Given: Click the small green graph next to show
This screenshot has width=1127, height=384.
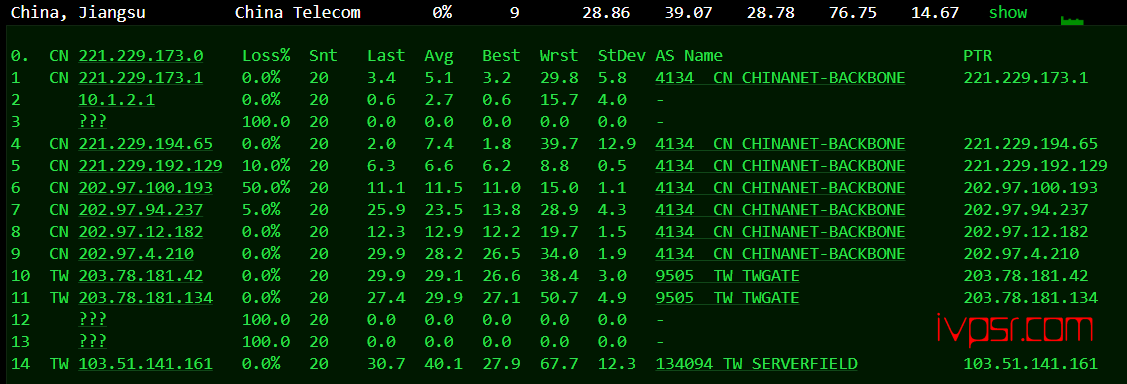Looking at the screenshot, I should tap(1072, 21).
